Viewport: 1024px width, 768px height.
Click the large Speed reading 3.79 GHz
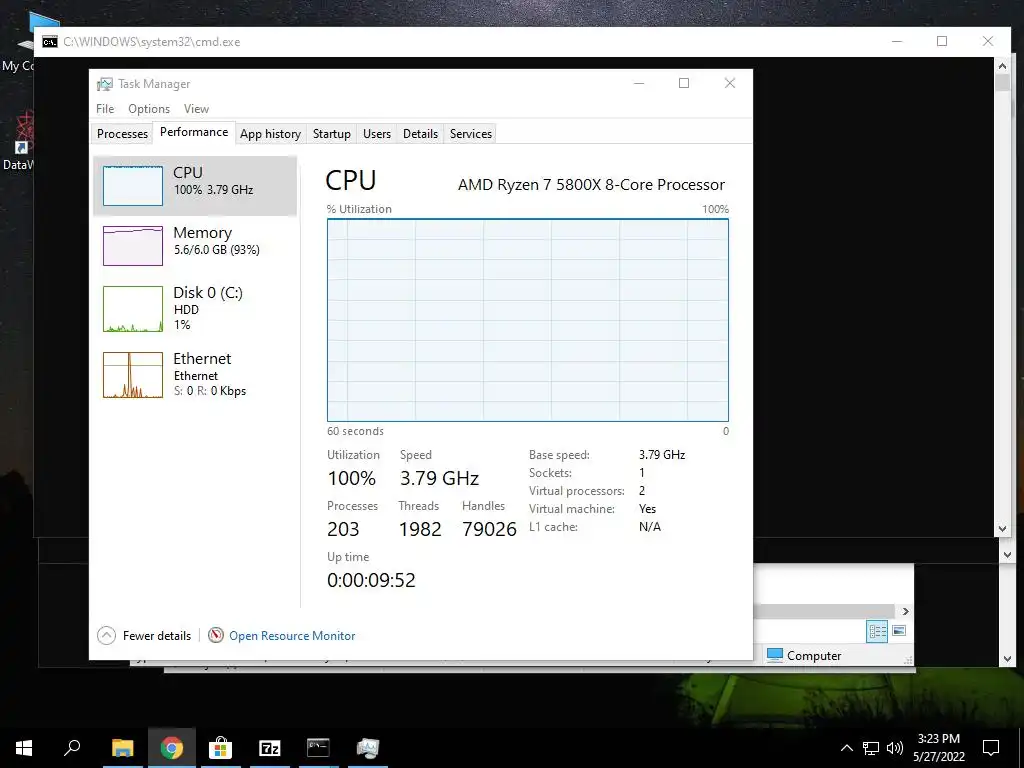[x=440, y=478]
